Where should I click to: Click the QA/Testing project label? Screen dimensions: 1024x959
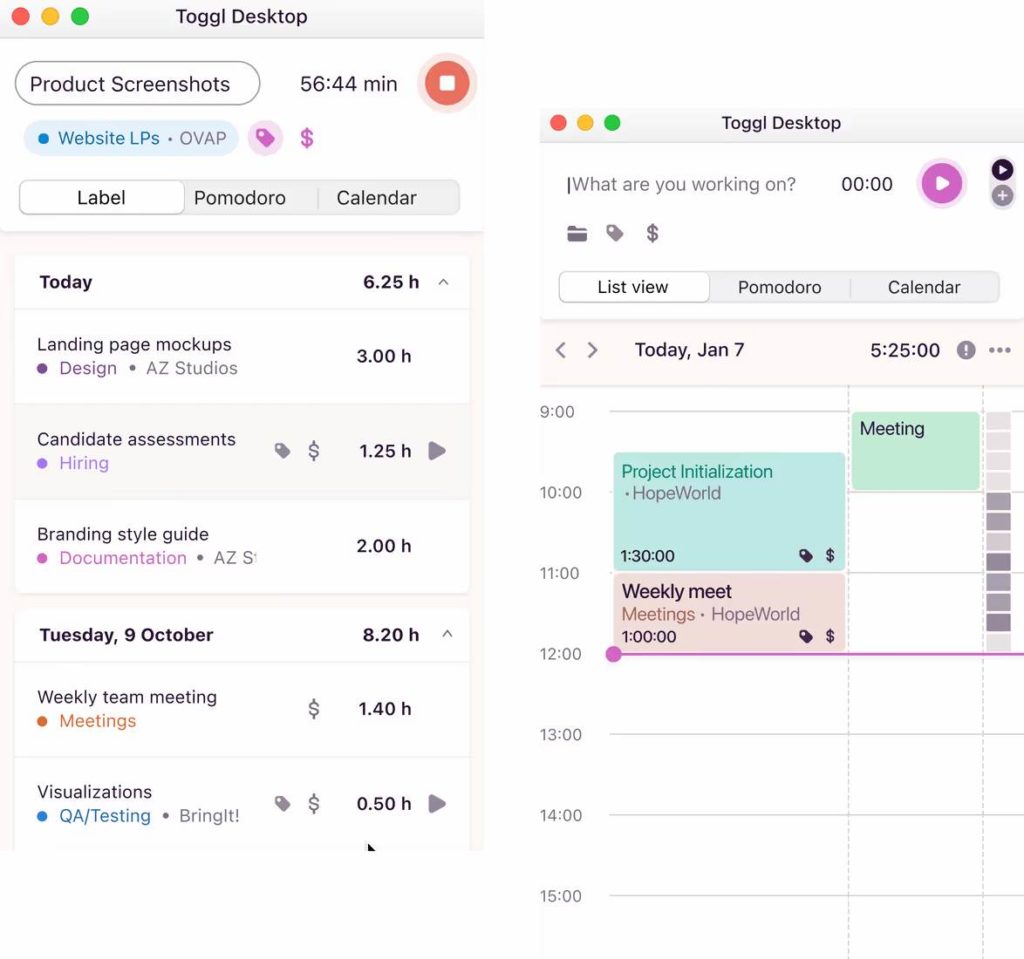[104, 816]
